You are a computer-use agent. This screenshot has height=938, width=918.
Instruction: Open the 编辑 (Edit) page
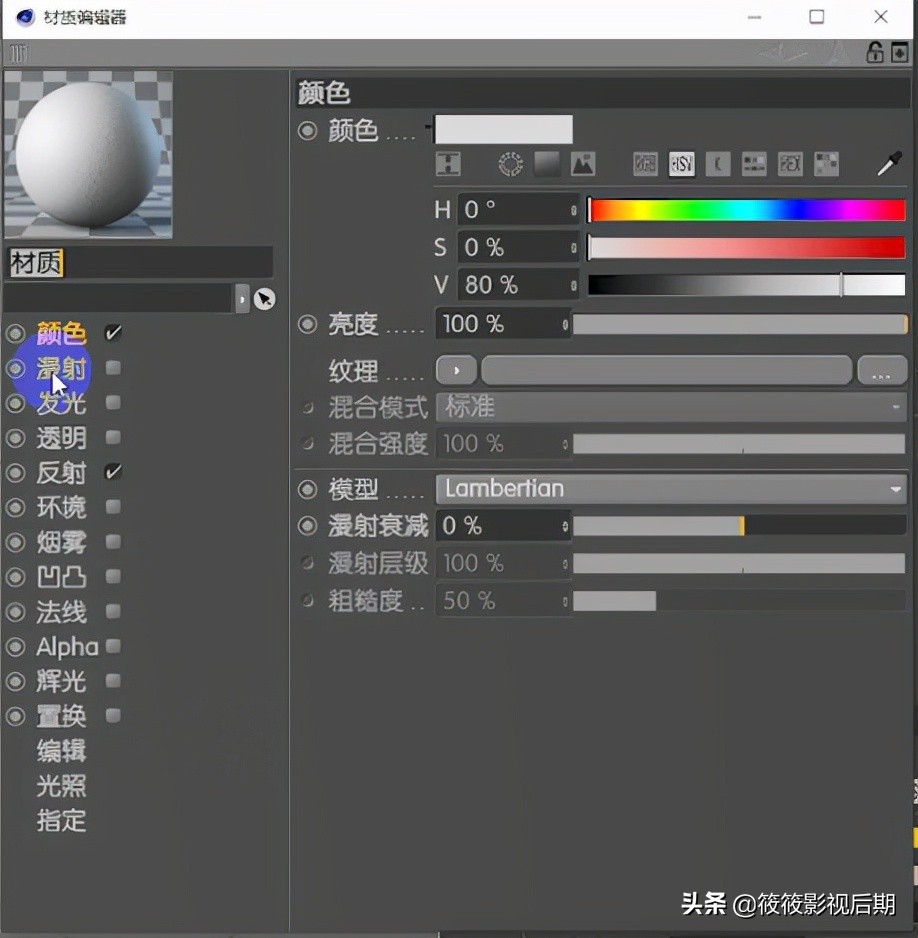click(x=61, y=751)
